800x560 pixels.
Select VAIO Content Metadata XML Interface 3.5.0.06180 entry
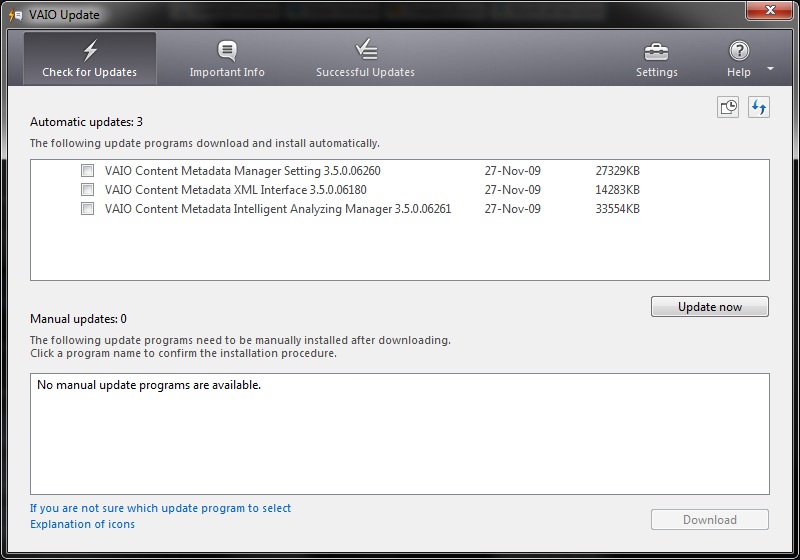point(235,190)
